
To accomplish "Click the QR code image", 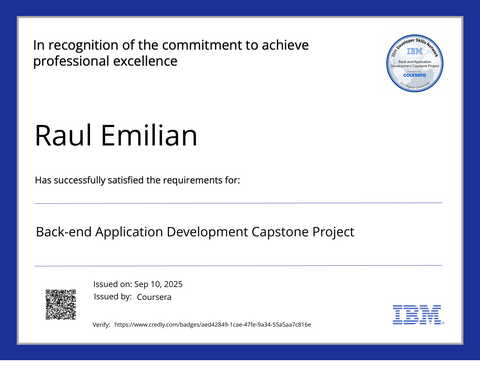I will point(61,304).
